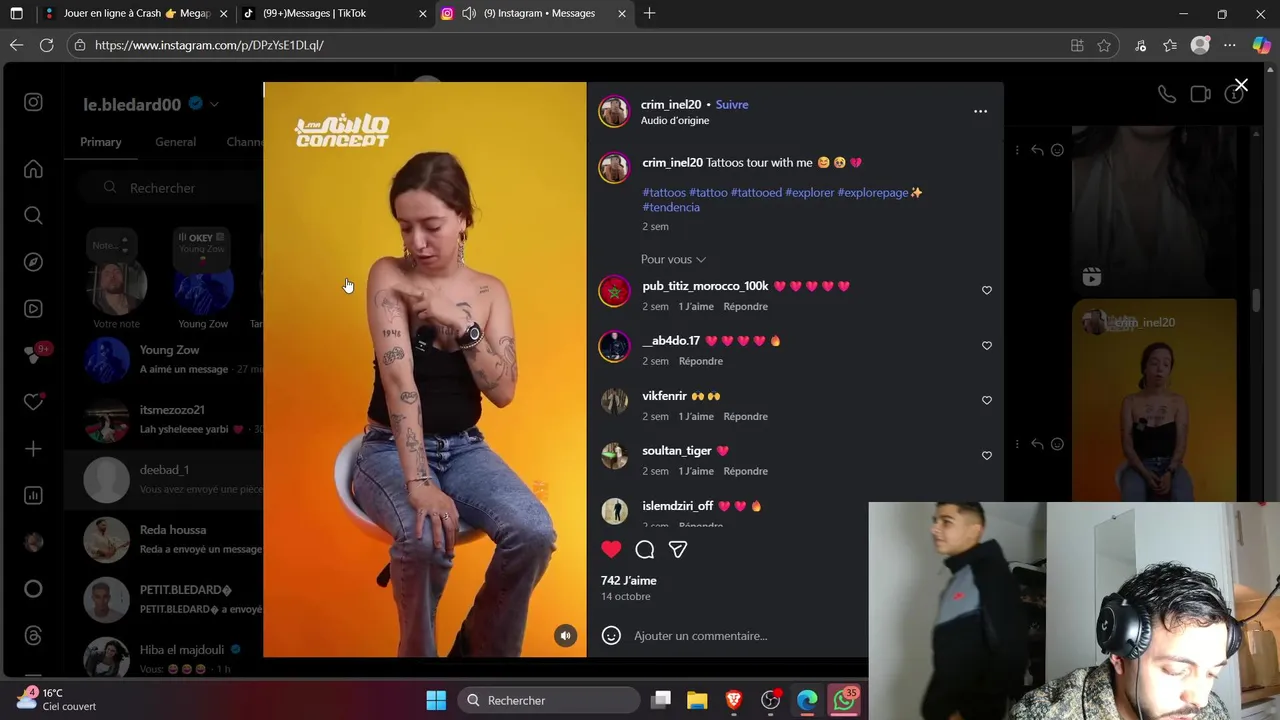The height and width of the screenshot is (720, 1280).
Task: Open File Explorer from taskbar
Action: pyautogui.click(x=697, y=700)
